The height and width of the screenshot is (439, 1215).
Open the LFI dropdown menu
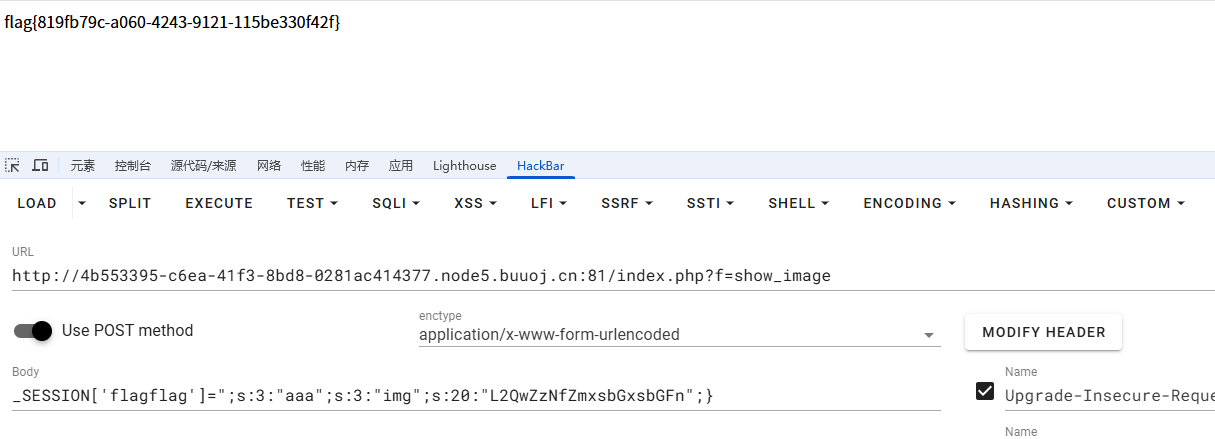coord(549,203)
